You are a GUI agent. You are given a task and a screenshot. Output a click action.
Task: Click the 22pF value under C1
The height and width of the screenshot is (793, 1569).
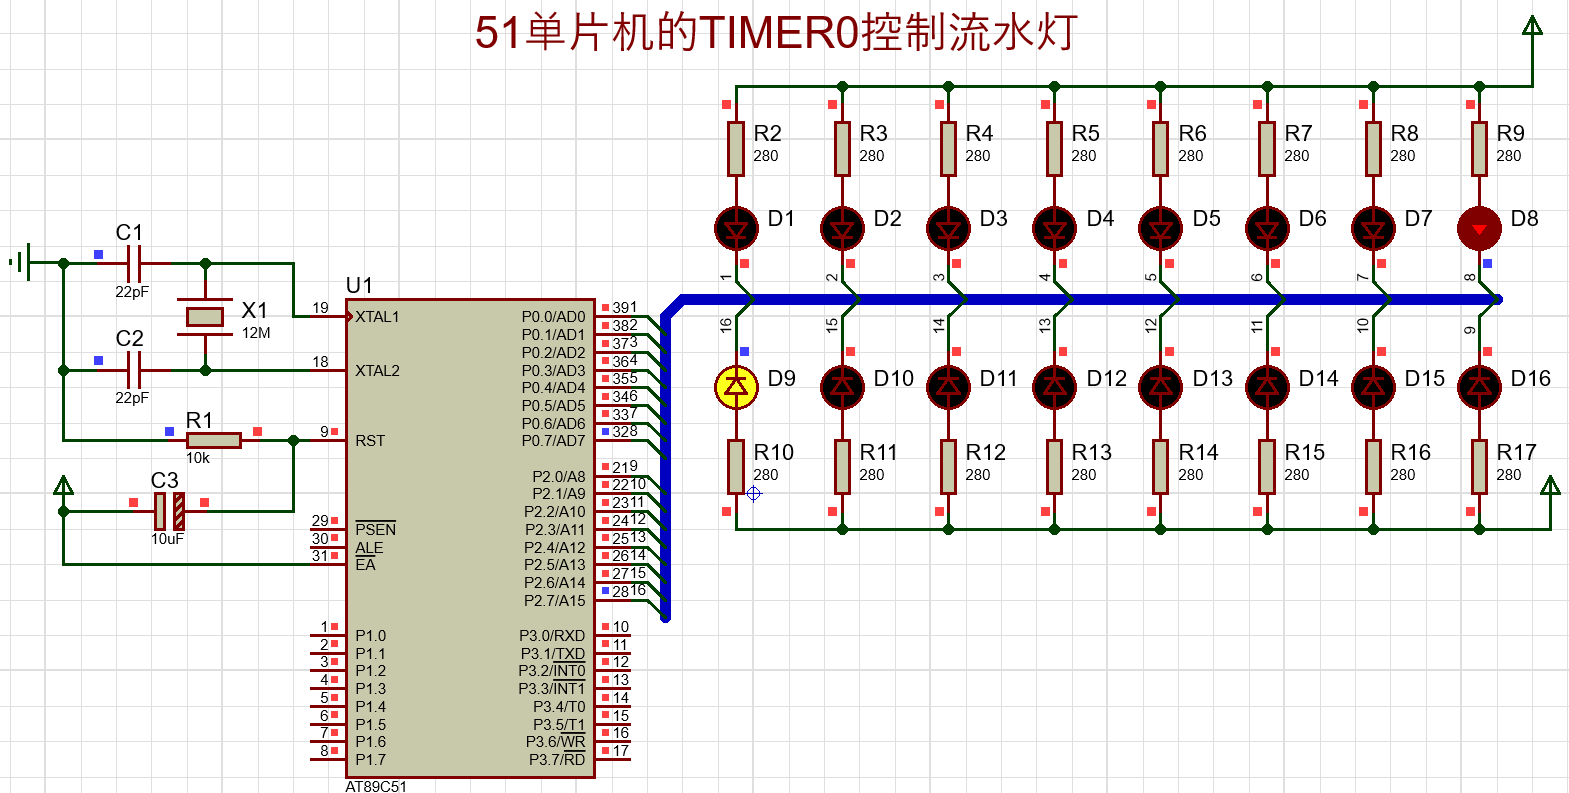[x=131, y=292]
